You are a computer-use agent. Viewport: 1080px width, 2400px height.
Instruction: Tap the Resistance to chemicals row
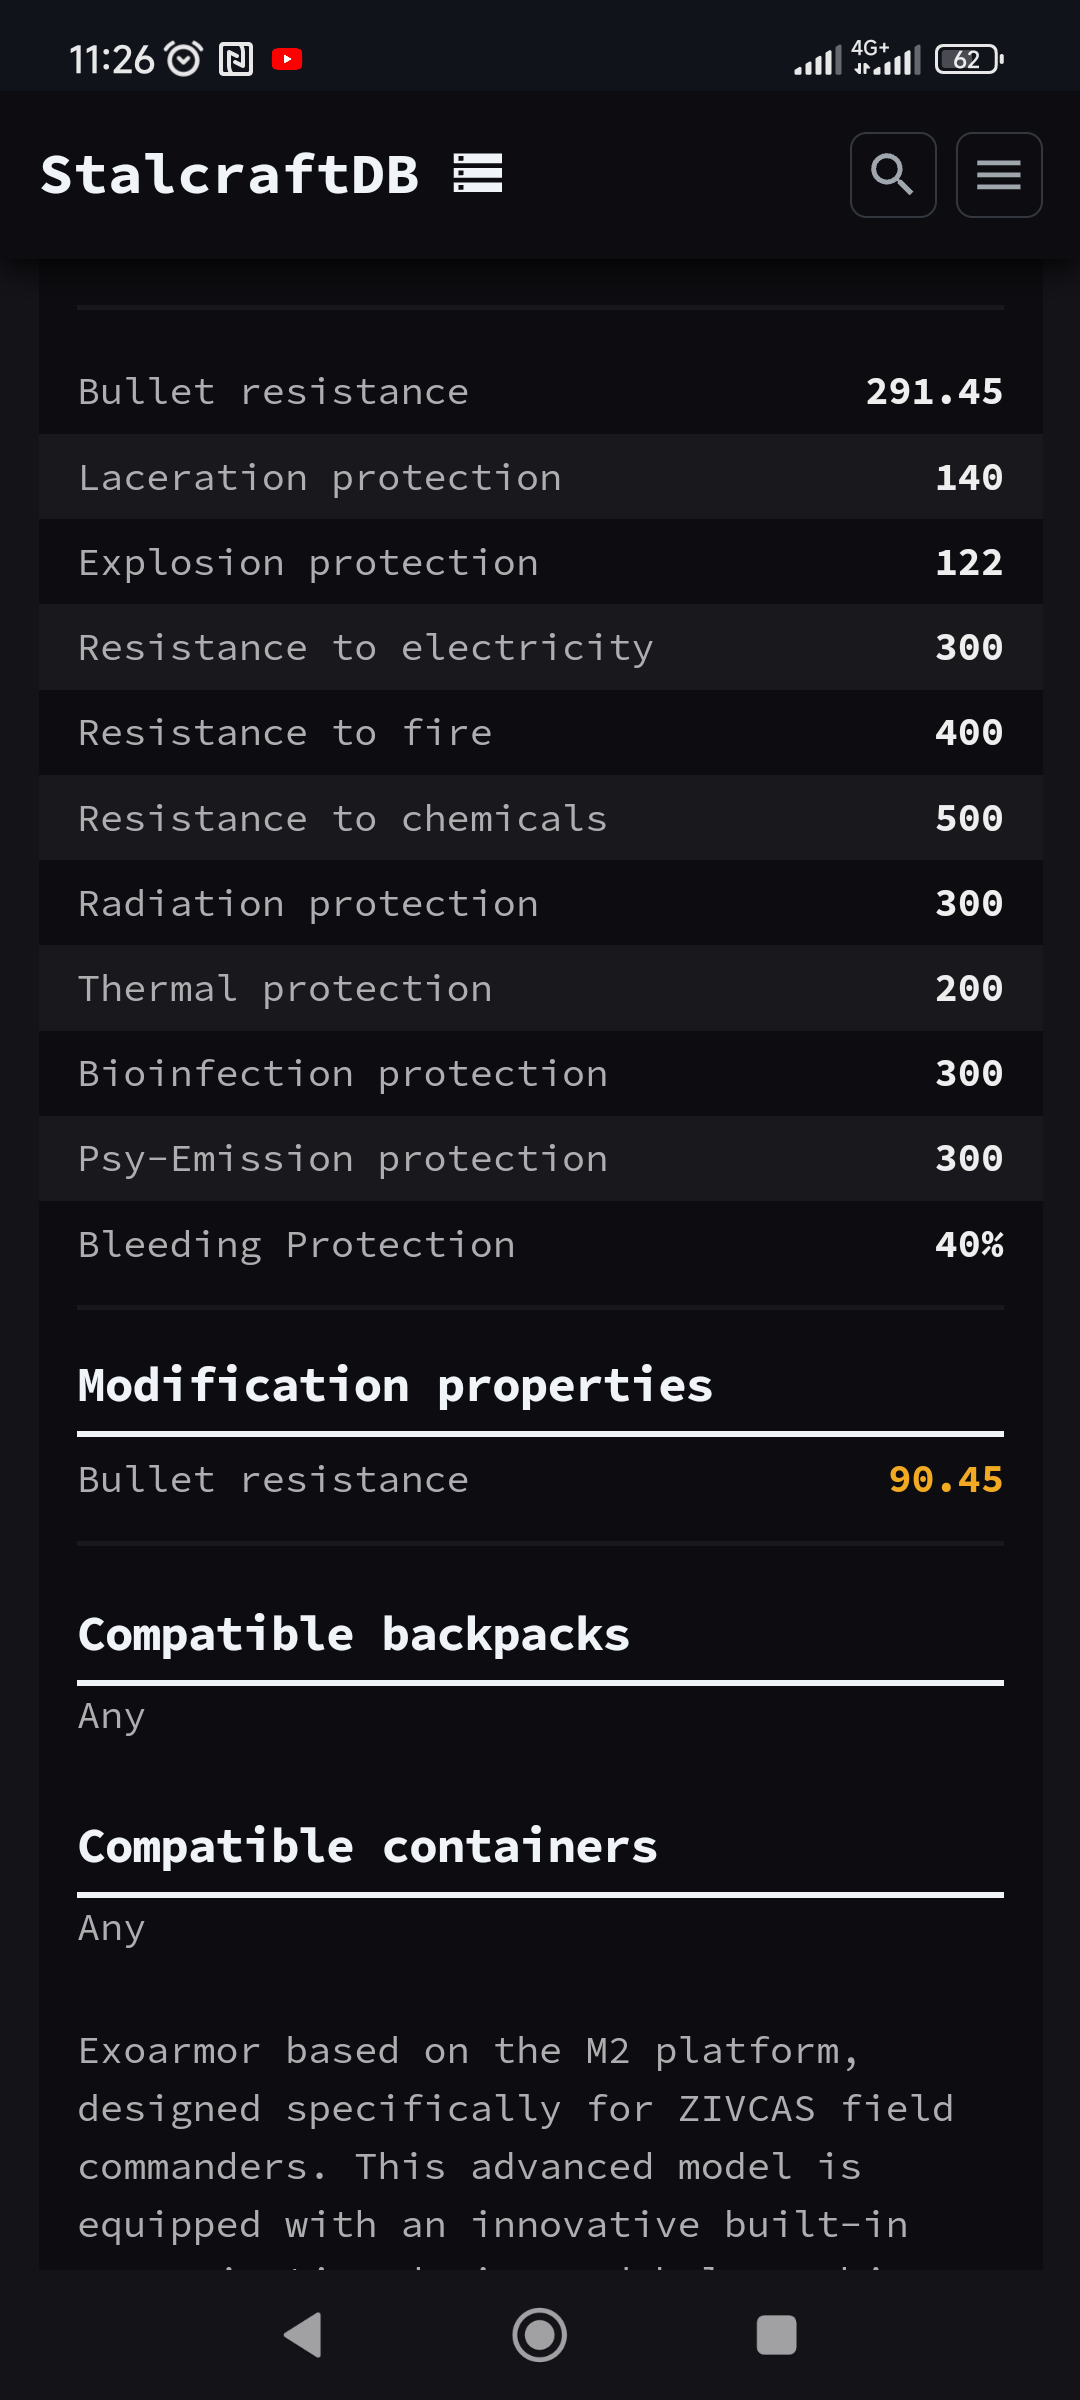click(540, 819)
